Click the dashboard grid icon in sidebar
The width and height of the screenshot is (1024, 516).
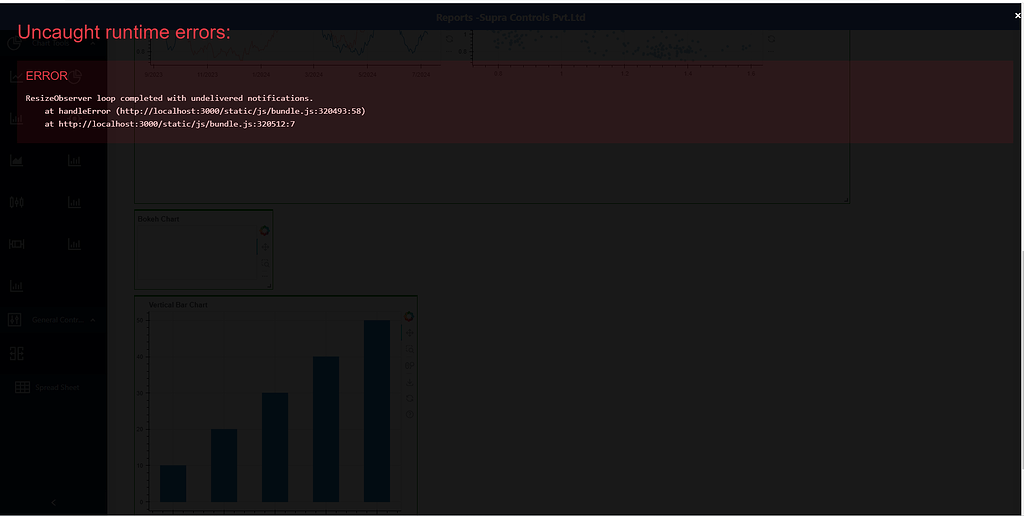click(x=16, y=353)
